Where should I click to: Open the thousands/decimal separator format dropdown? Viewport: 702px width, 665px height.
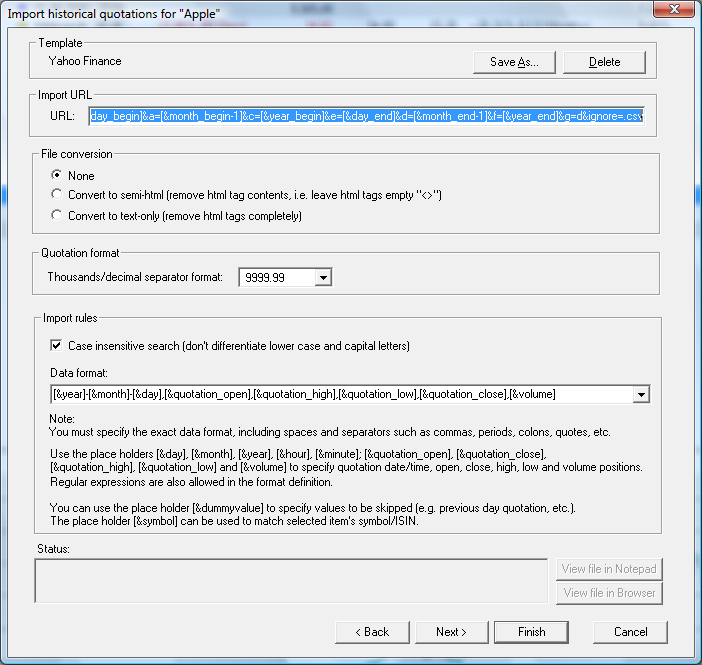[x=323, y=278]
